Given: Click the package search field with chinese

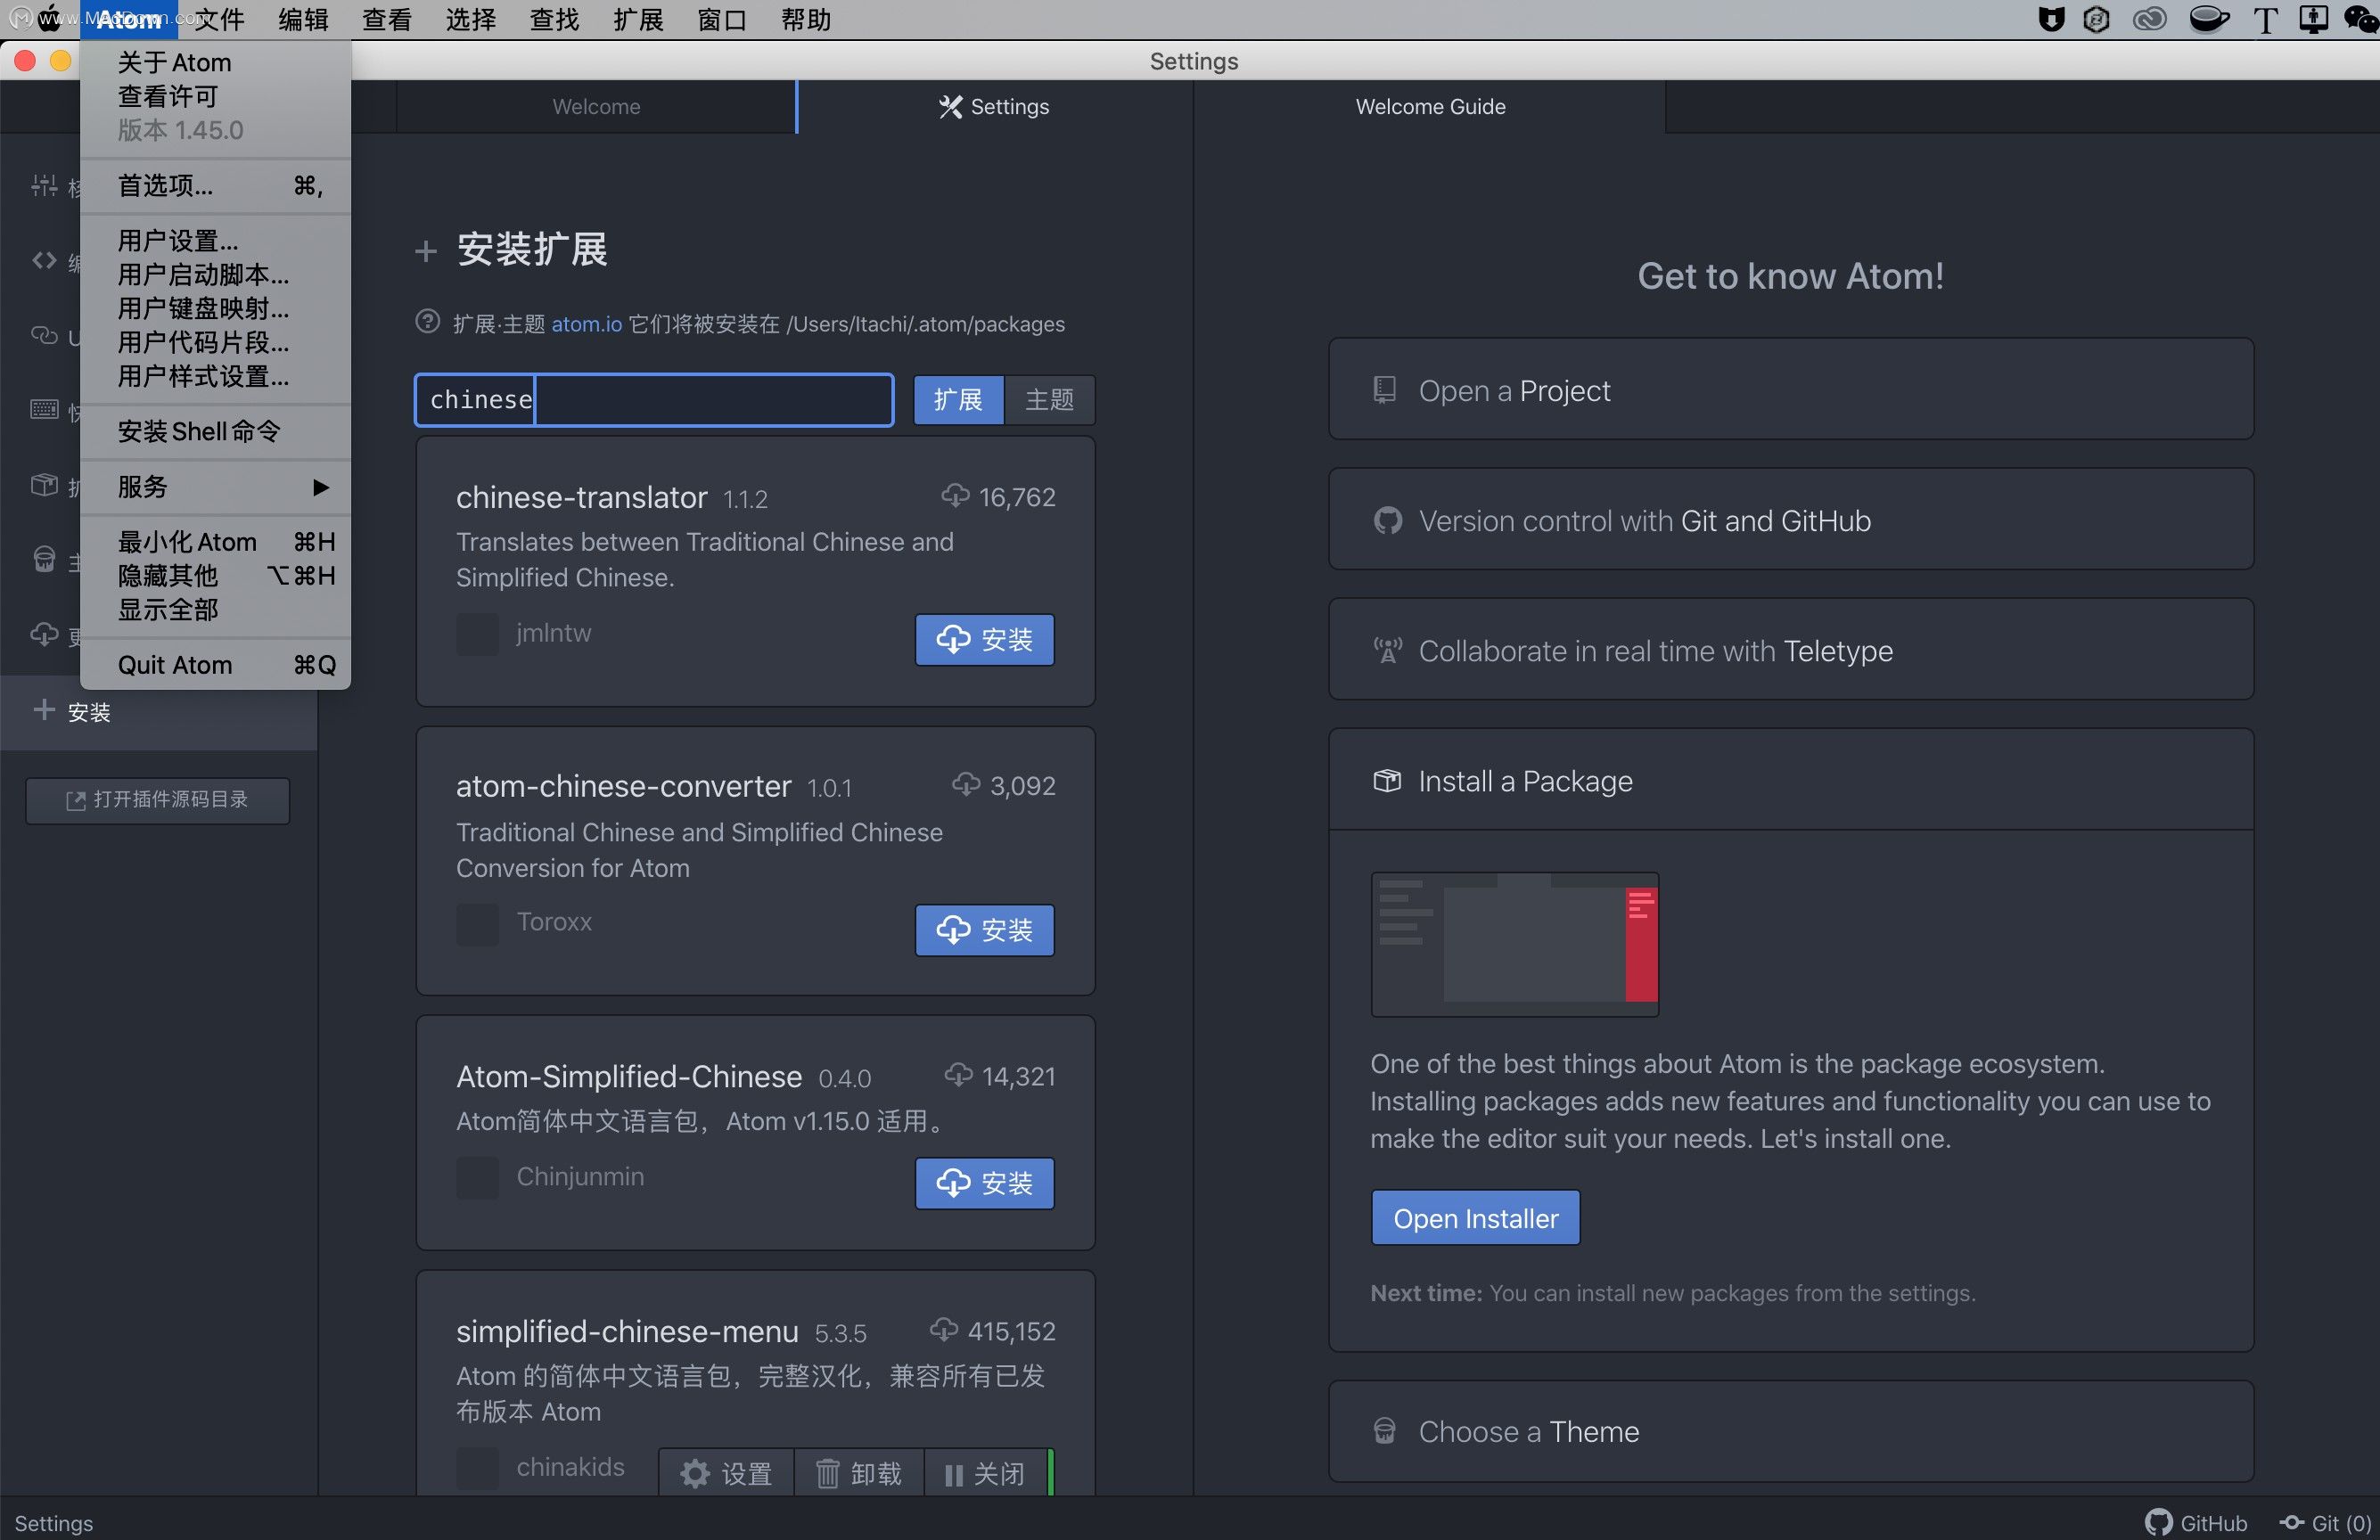Looking at the screenshot, I should tap(654, 400).
